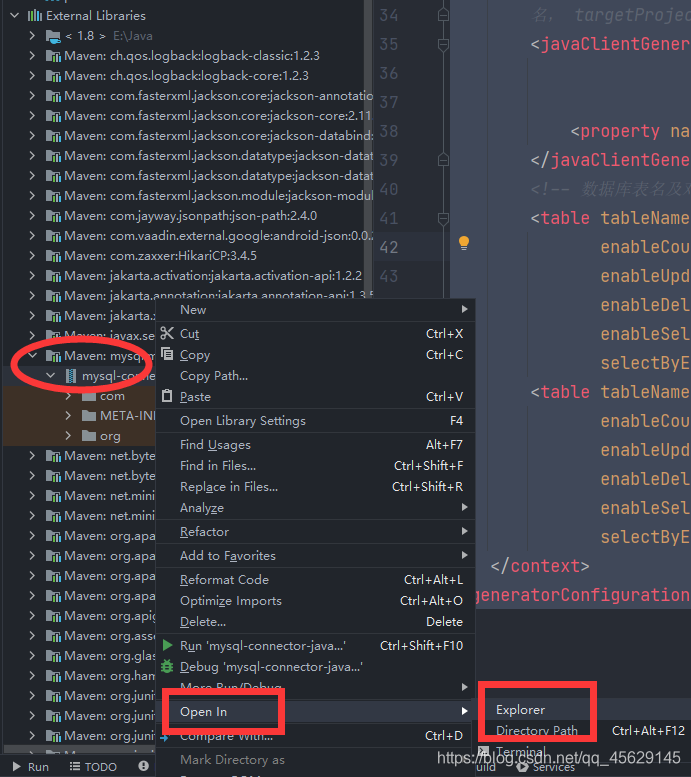Open the New submenu
This screenshot has height=777, width=691.
(x=315, y=310)
